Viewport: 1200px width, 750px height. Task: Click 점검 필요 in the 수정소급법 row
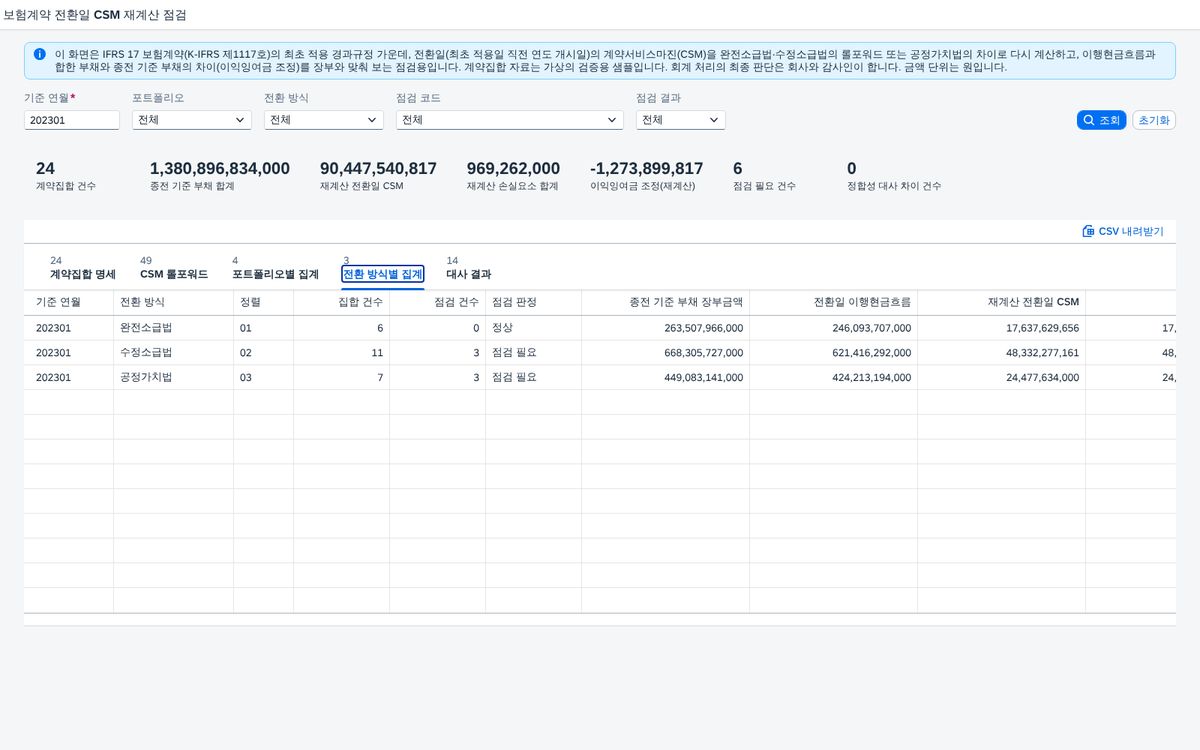tap(534, 352)
